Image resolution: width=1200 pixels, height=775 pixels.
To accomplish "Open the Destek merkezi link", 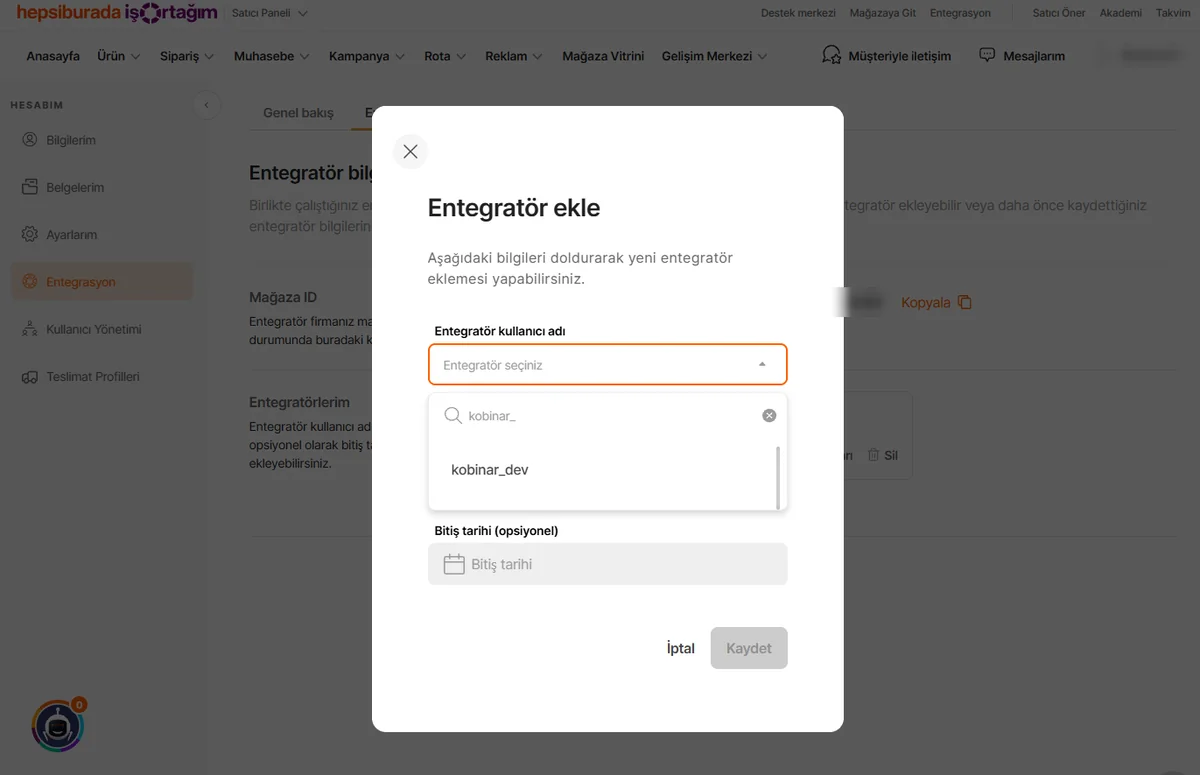I will pos(798,13).
